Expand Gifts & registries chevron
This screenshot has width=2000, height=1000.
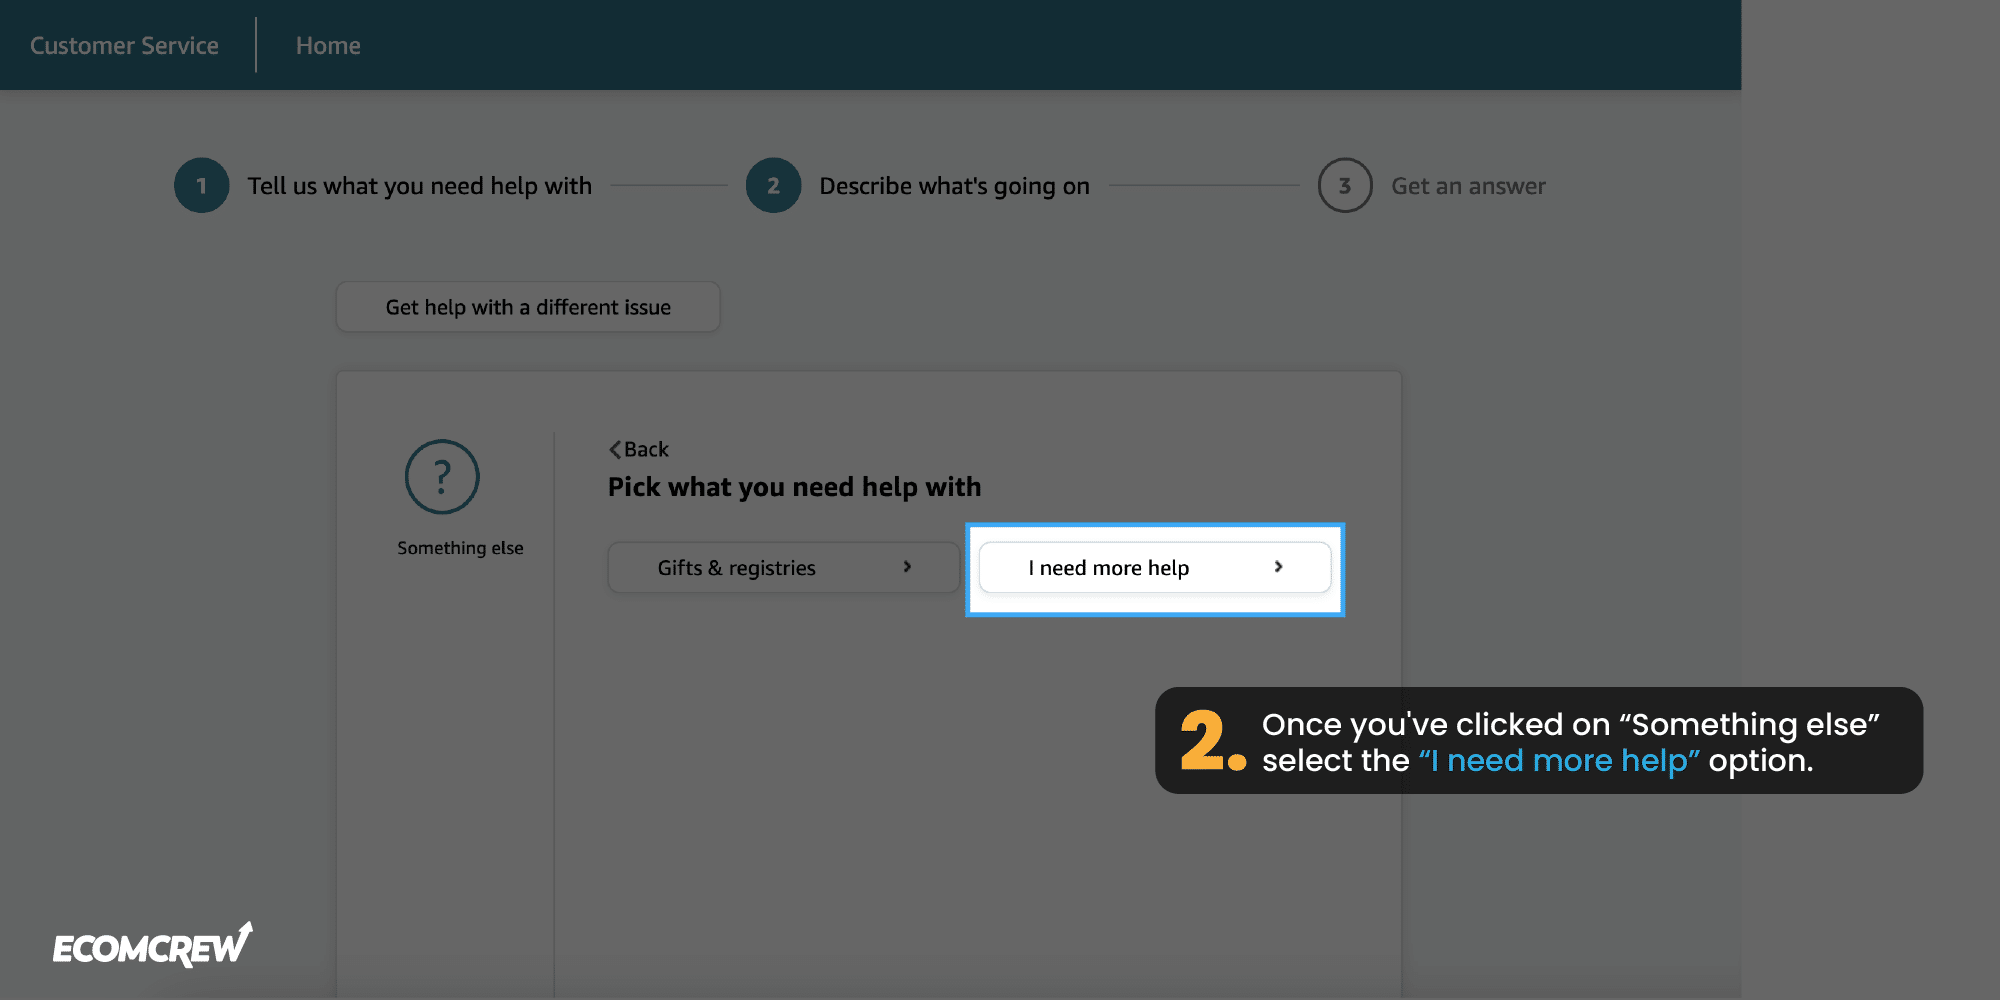(907, 567)
